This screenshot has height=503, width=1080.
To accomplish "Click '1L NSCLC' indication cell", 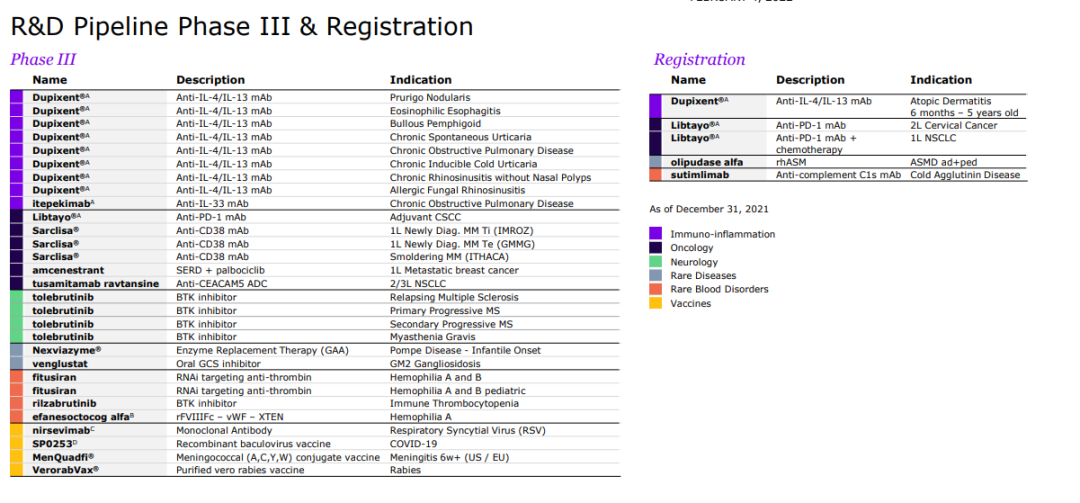I will pyautogui.click(x=932, y=138).
